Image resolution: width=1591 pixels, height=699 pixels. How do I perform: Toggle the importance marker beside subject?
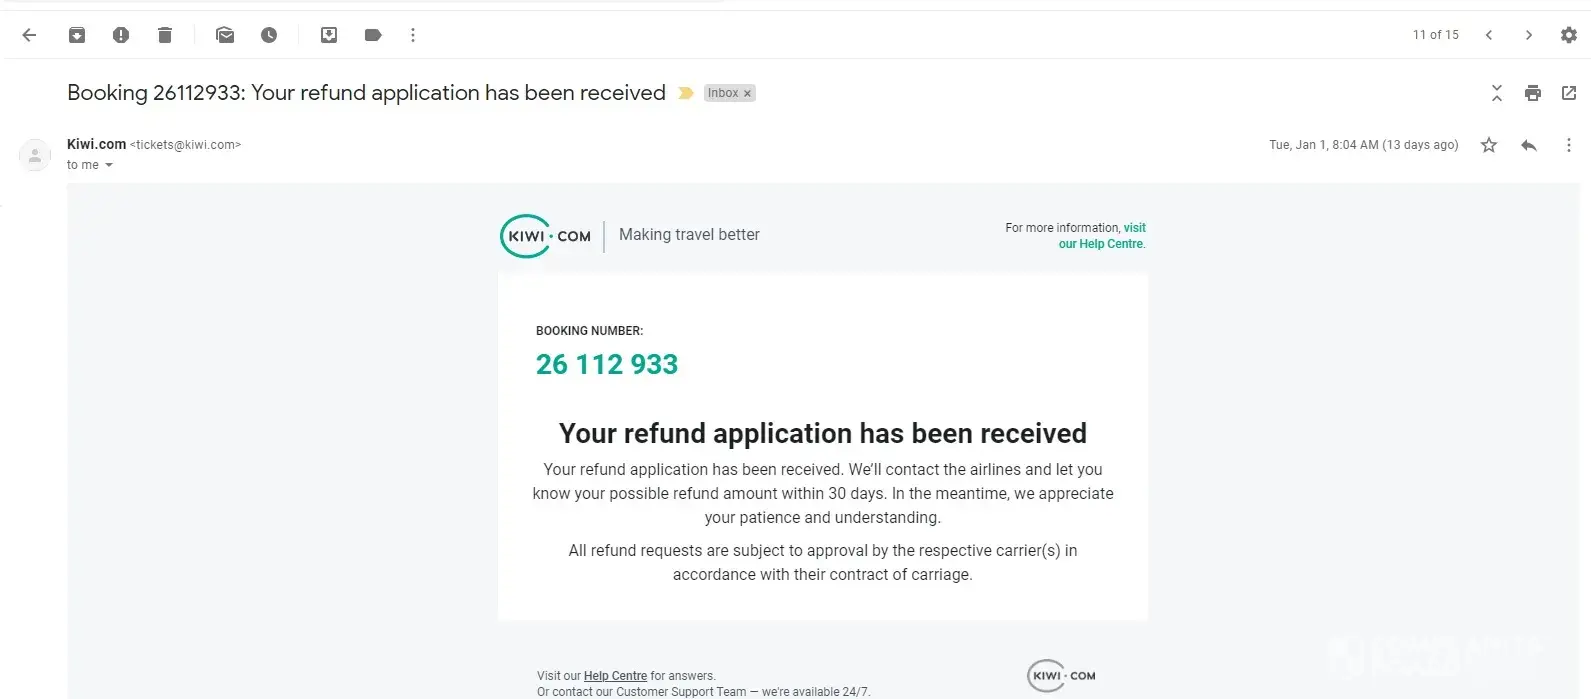click(x=686, y=93)
